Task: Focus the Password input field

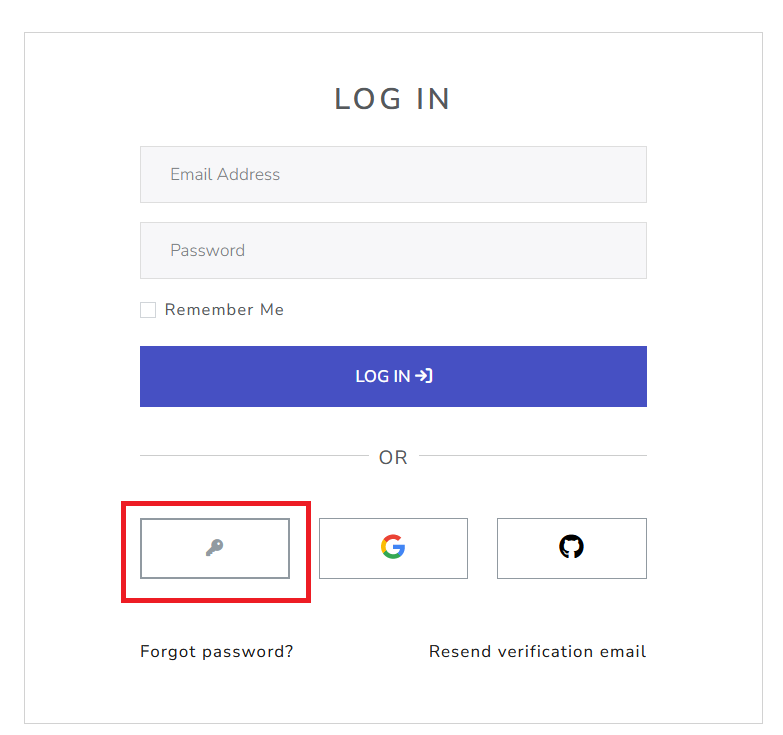Action: coord(393,250)
